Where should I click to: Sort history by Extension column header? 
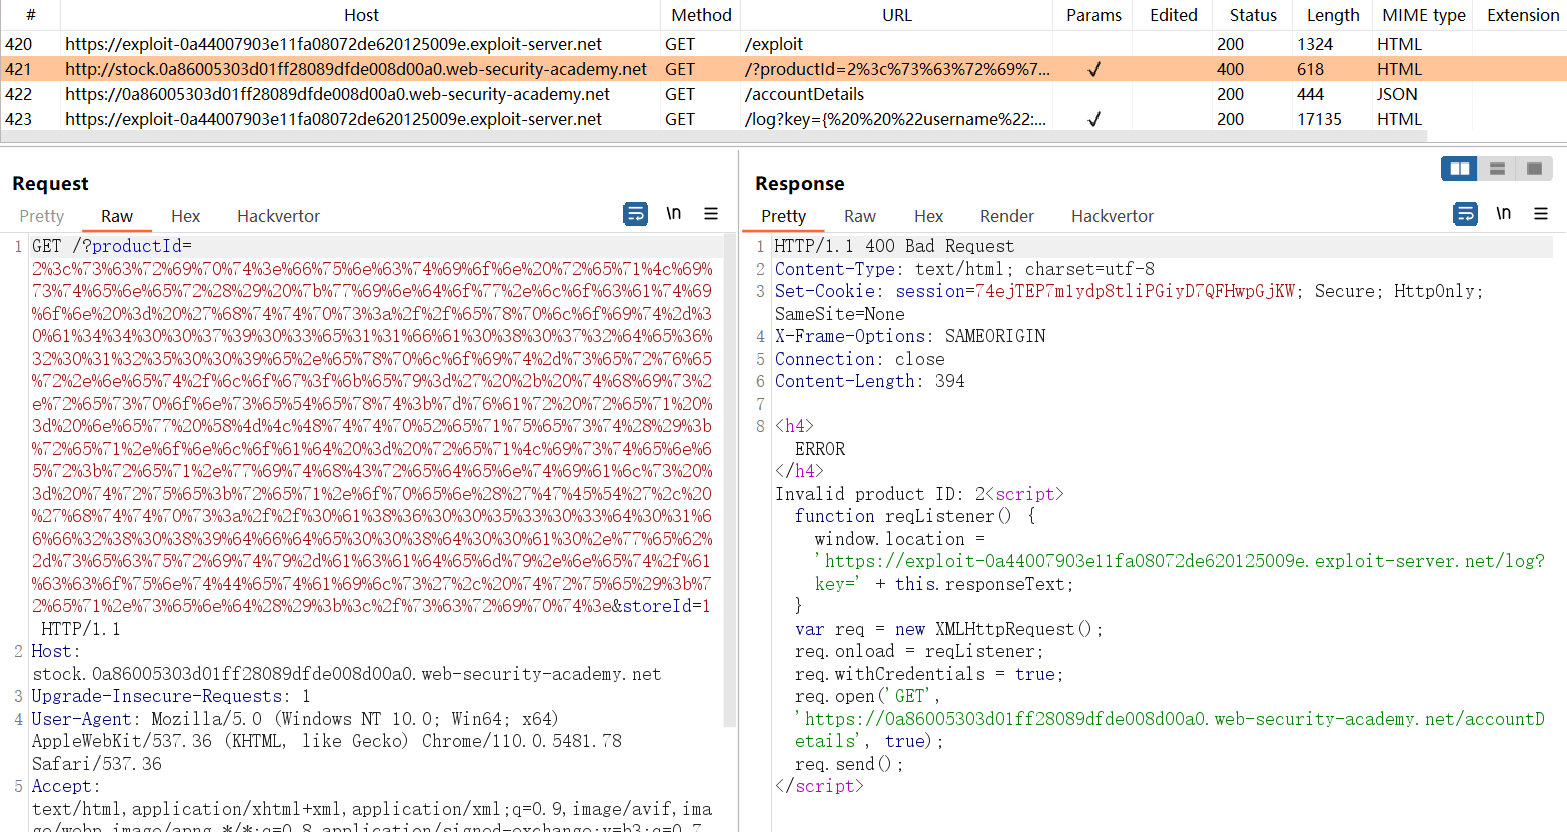pos(1522,15)
